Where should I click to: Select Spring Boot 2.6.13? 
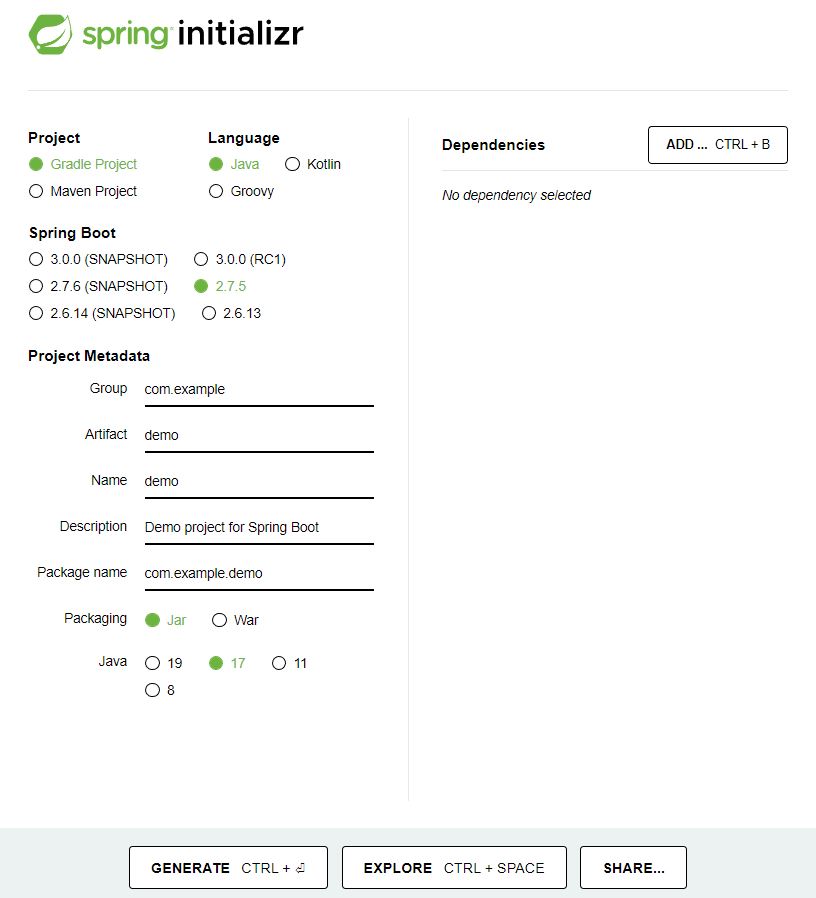coord(209,313)
